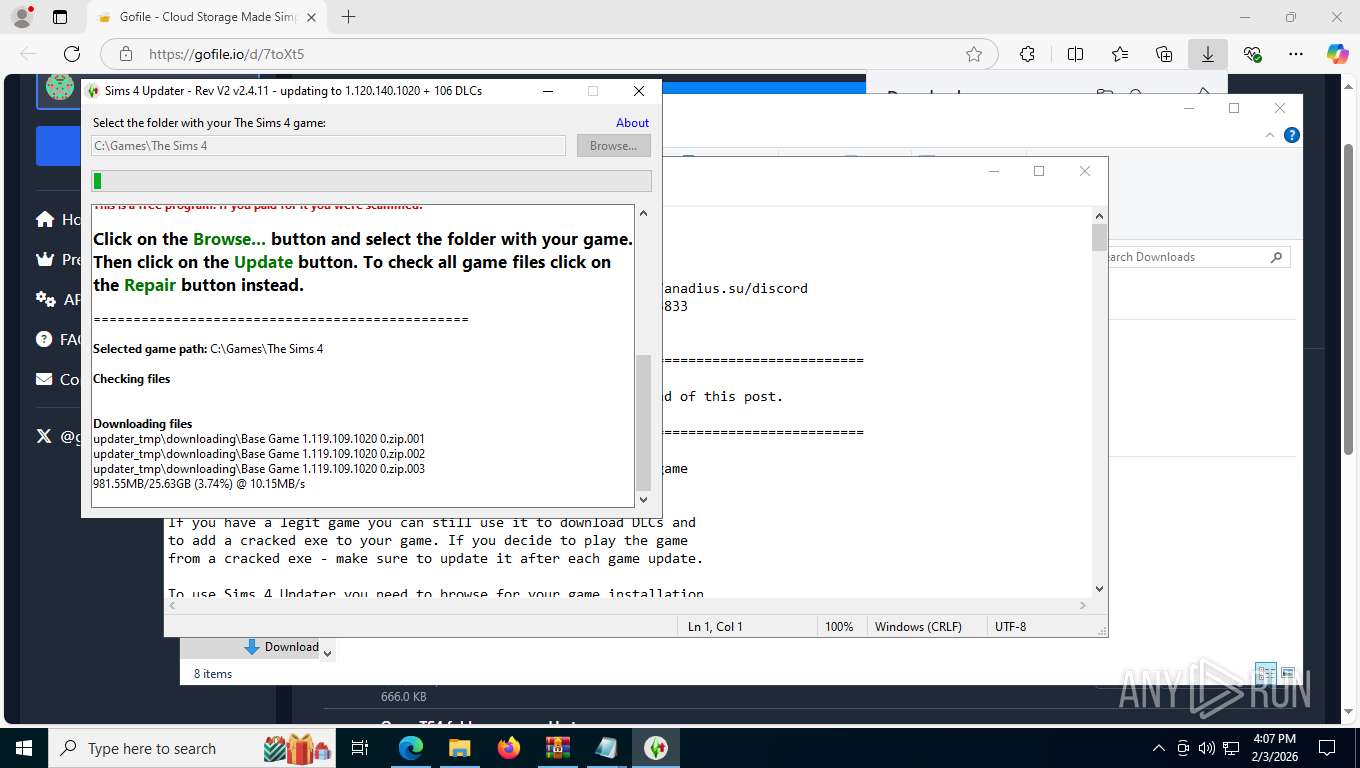
Task: Select the download speed status line
Action: coord(199,484)
